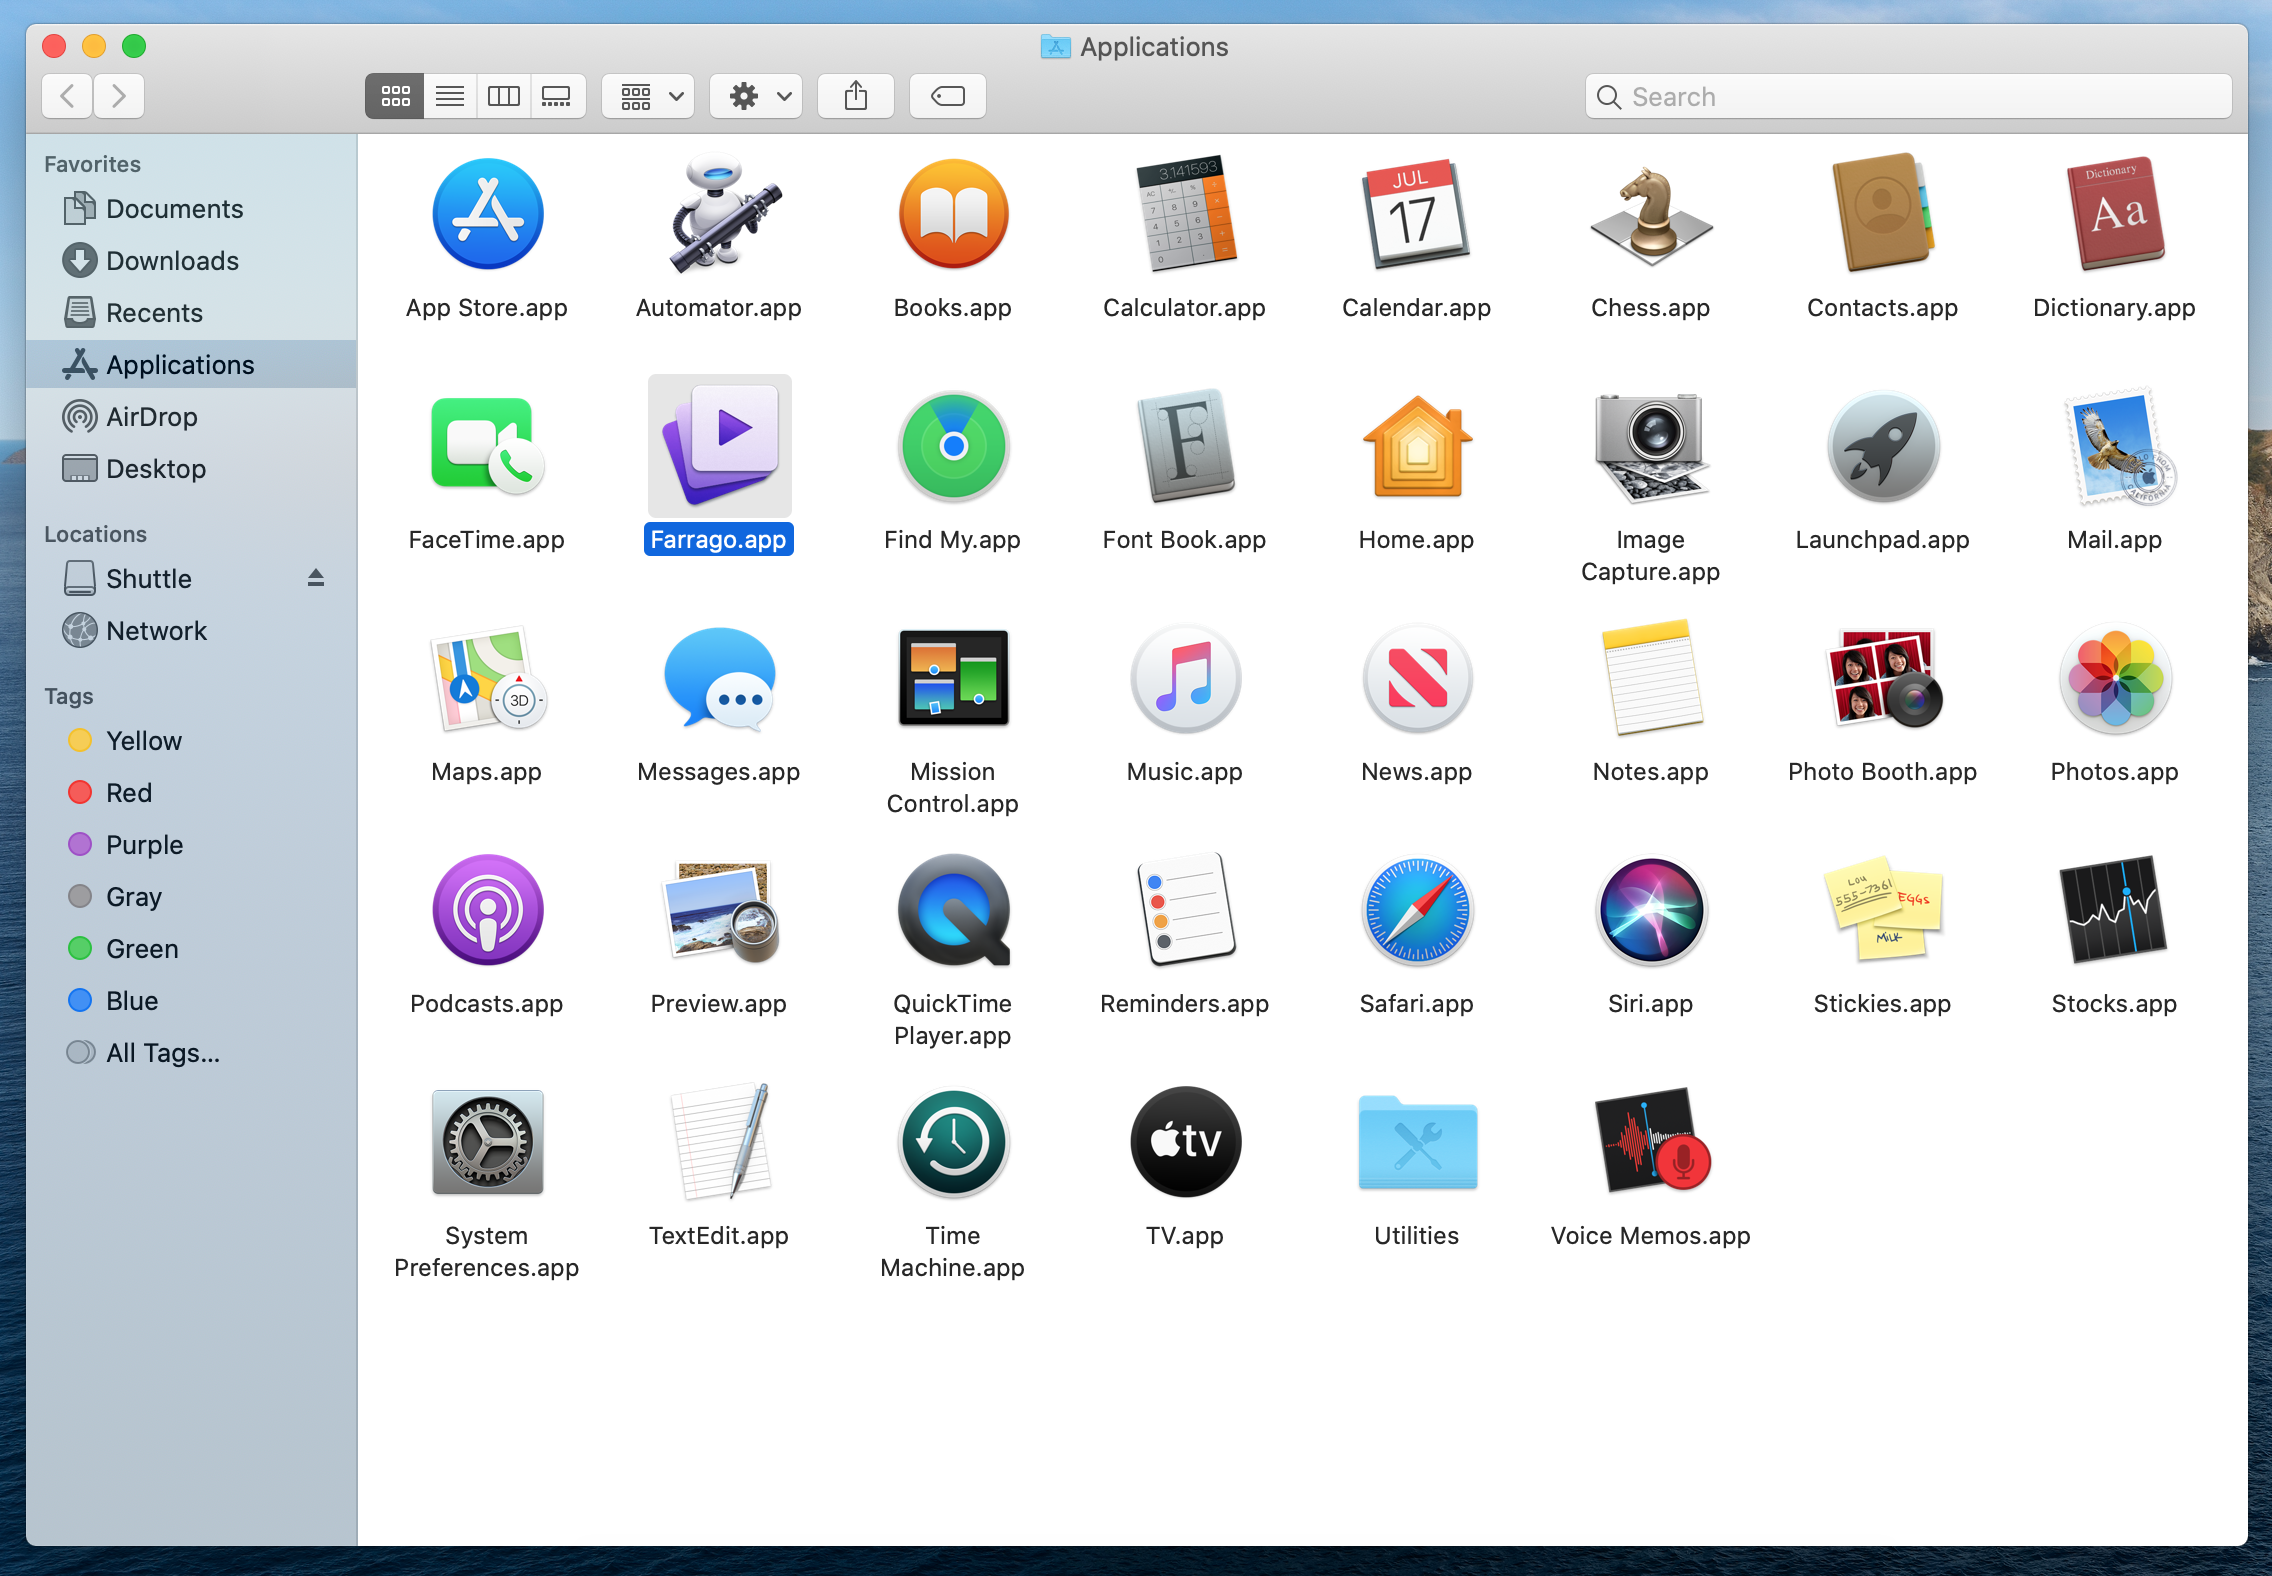Select the Chess knight icon
The height and width of the screenshot is (1576, 2272).
pyautogui.click(x=1651, y=214)
